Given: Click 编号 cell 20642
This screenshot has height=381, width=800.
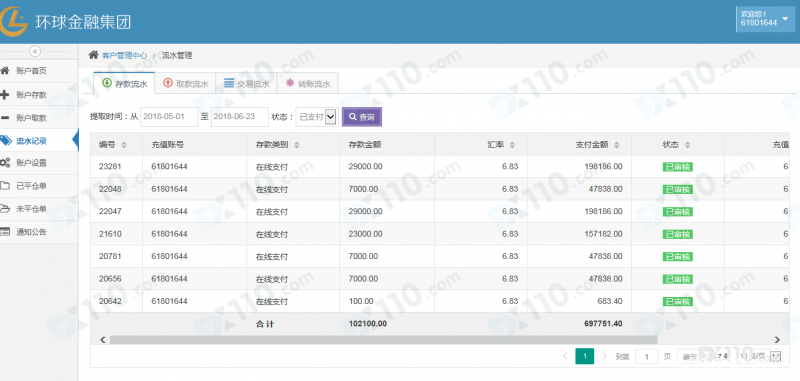Looking at the screenshot, I should [110, 301].
